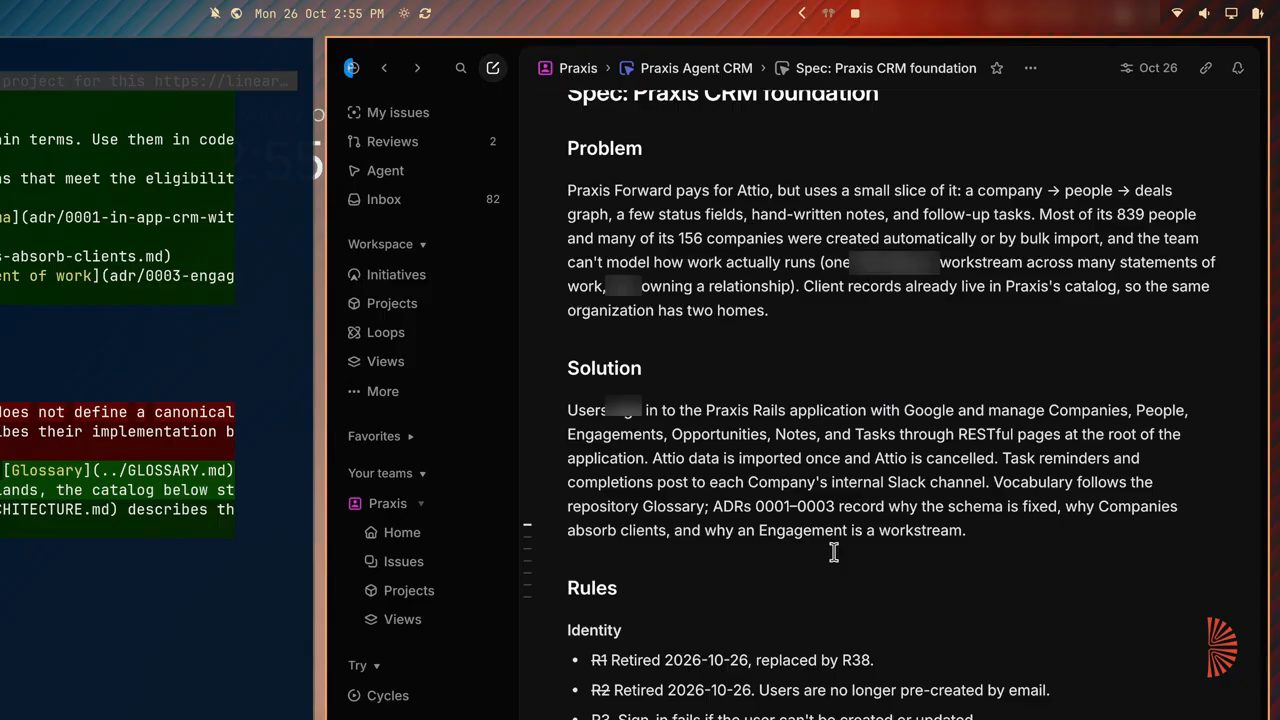Click the clock Mon 26 Oct 2:55 PM
This screenshot has width=1280, height=720.
coord(319,14)
